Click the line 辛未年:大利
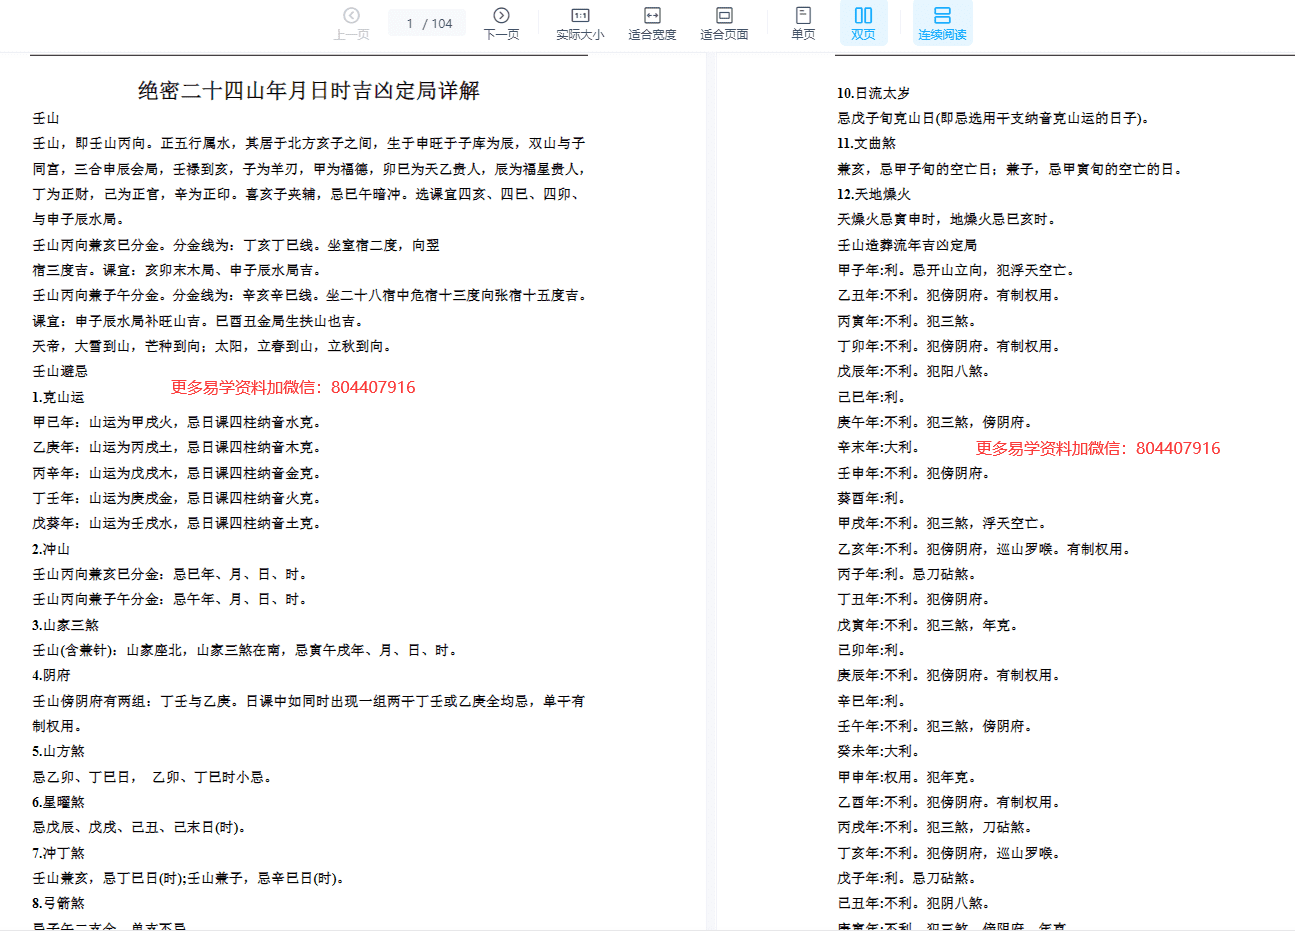The image size is (1295, 931). (877, 447)
